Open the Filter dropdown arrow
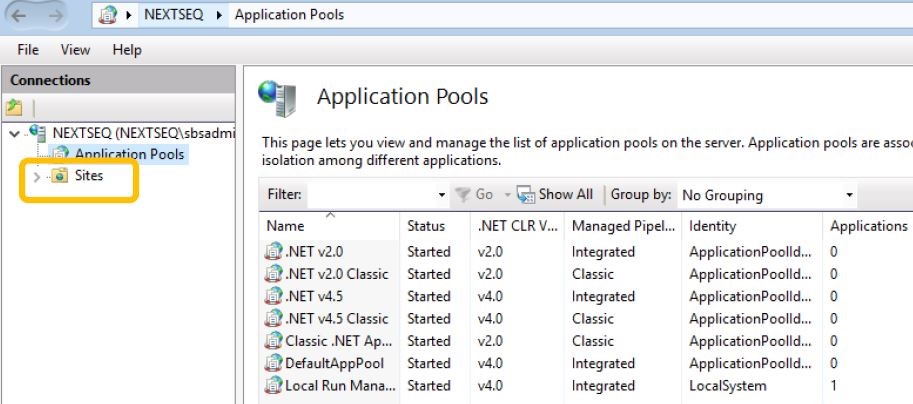913x404 pixels. 442,195
